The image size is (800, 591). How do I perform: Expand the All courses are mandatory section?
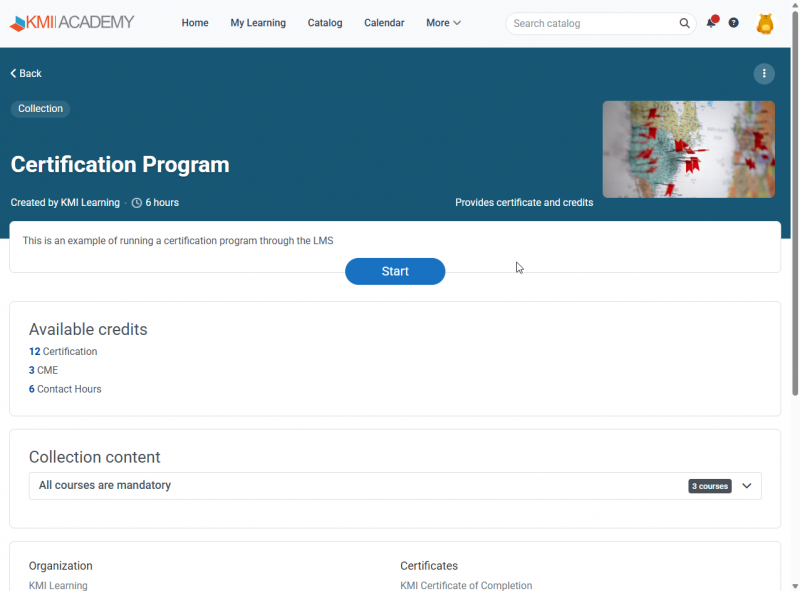pyautogui.click(x=746, y=485)
